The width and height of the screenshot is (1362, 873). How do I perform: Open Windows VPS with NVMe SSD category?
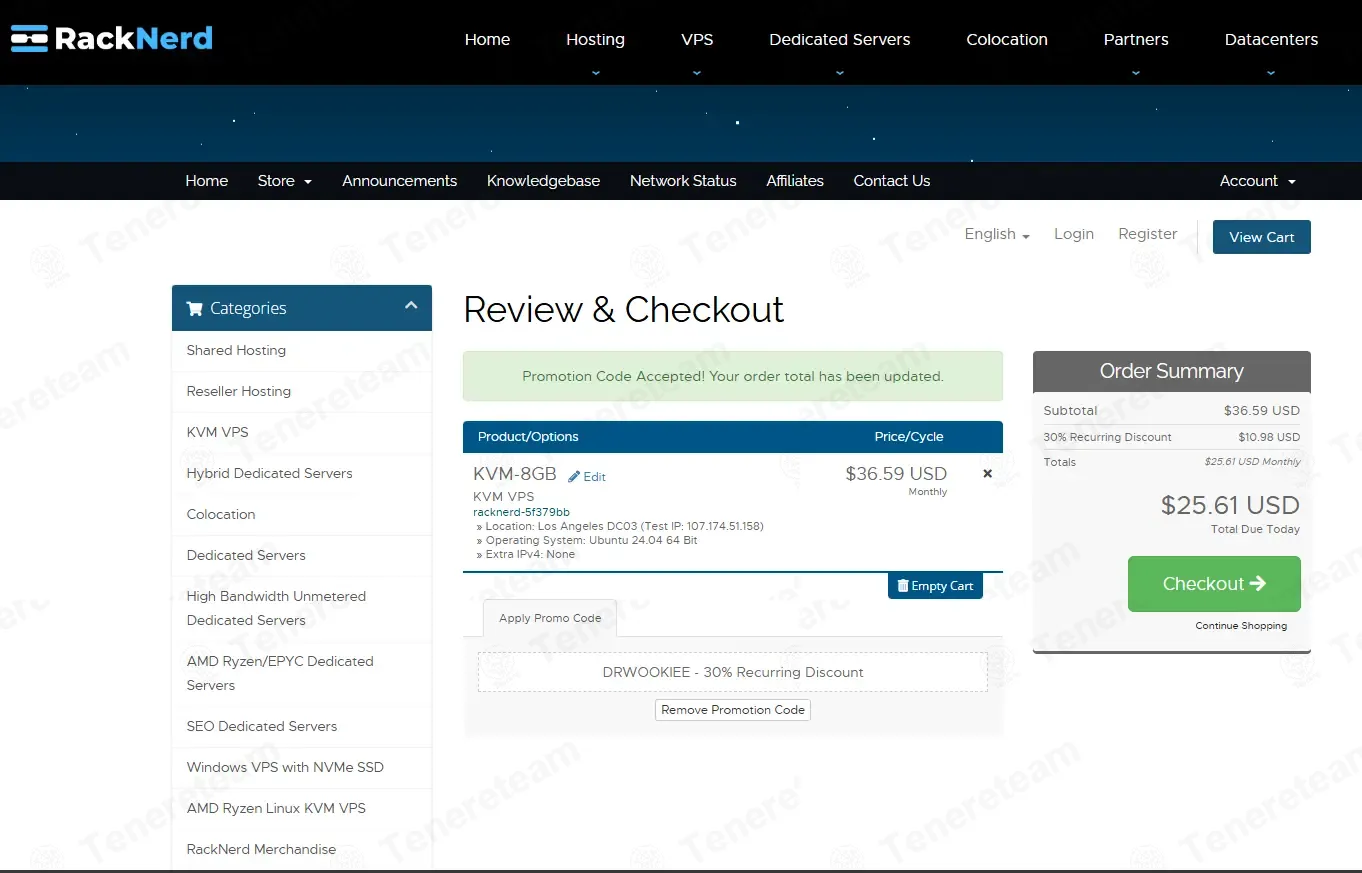pos(302,768)
